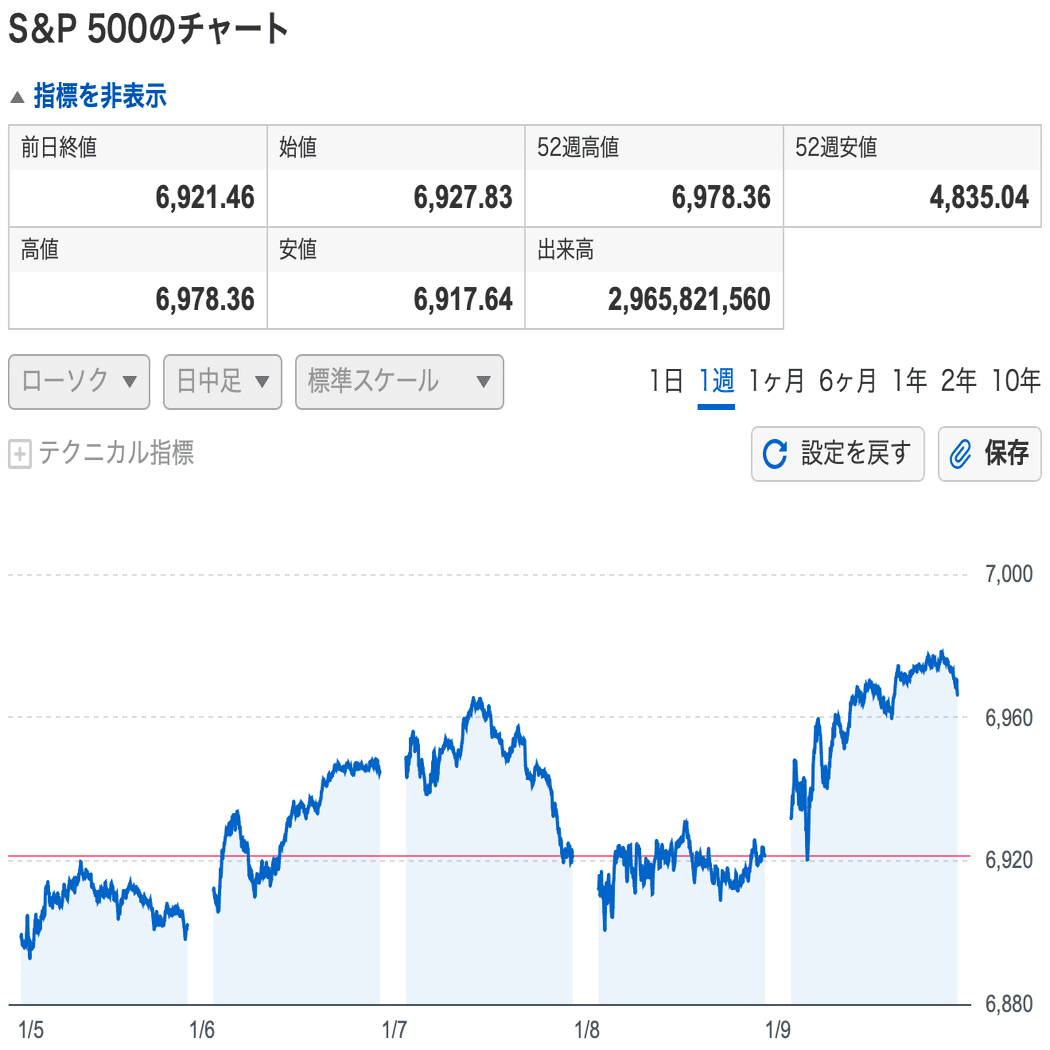Image resolution: width=1050 pixels, height=1050 pixels.
Task: Switch to the 2年 range
Action: [958, 381]
